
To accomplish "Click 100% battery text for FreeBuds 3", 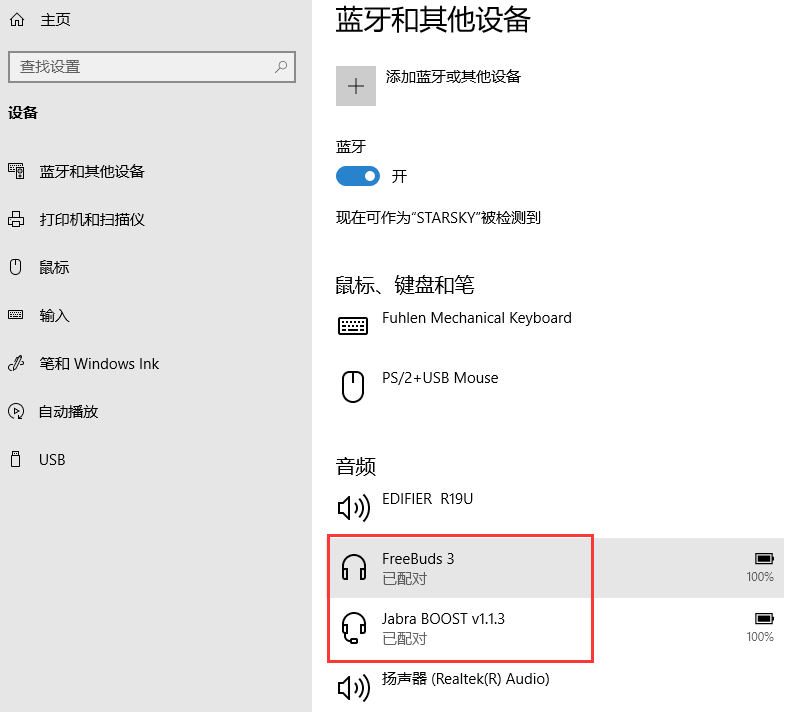I will click(x=760, y=577).
